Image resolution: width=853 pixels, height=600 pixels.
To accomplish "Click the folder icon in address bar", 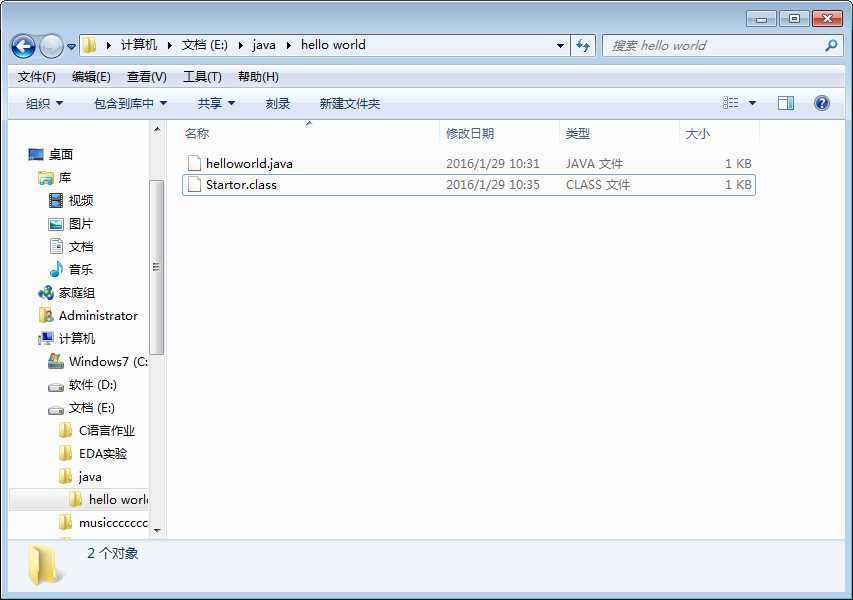I will pos(90,45).
